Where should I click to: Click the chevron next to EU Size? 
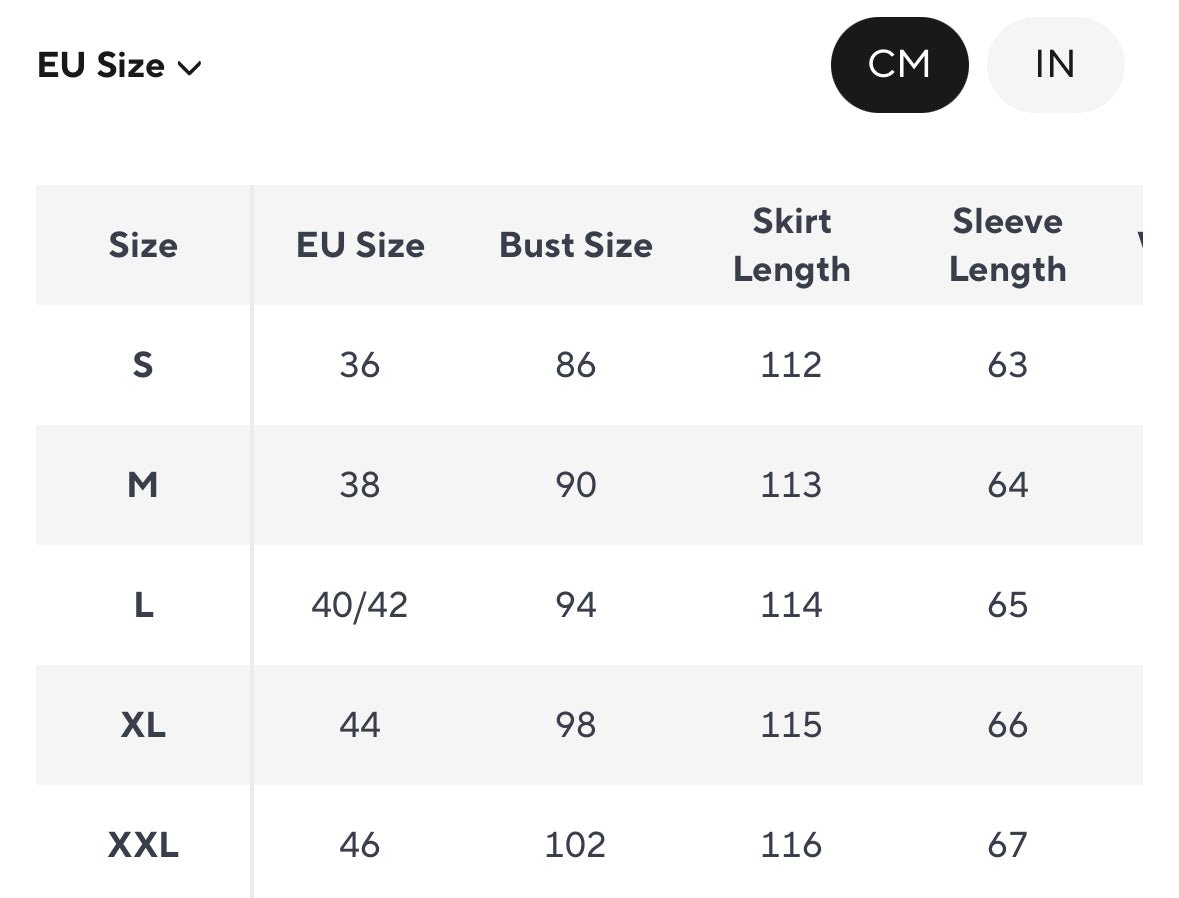(x=190, y=68)
